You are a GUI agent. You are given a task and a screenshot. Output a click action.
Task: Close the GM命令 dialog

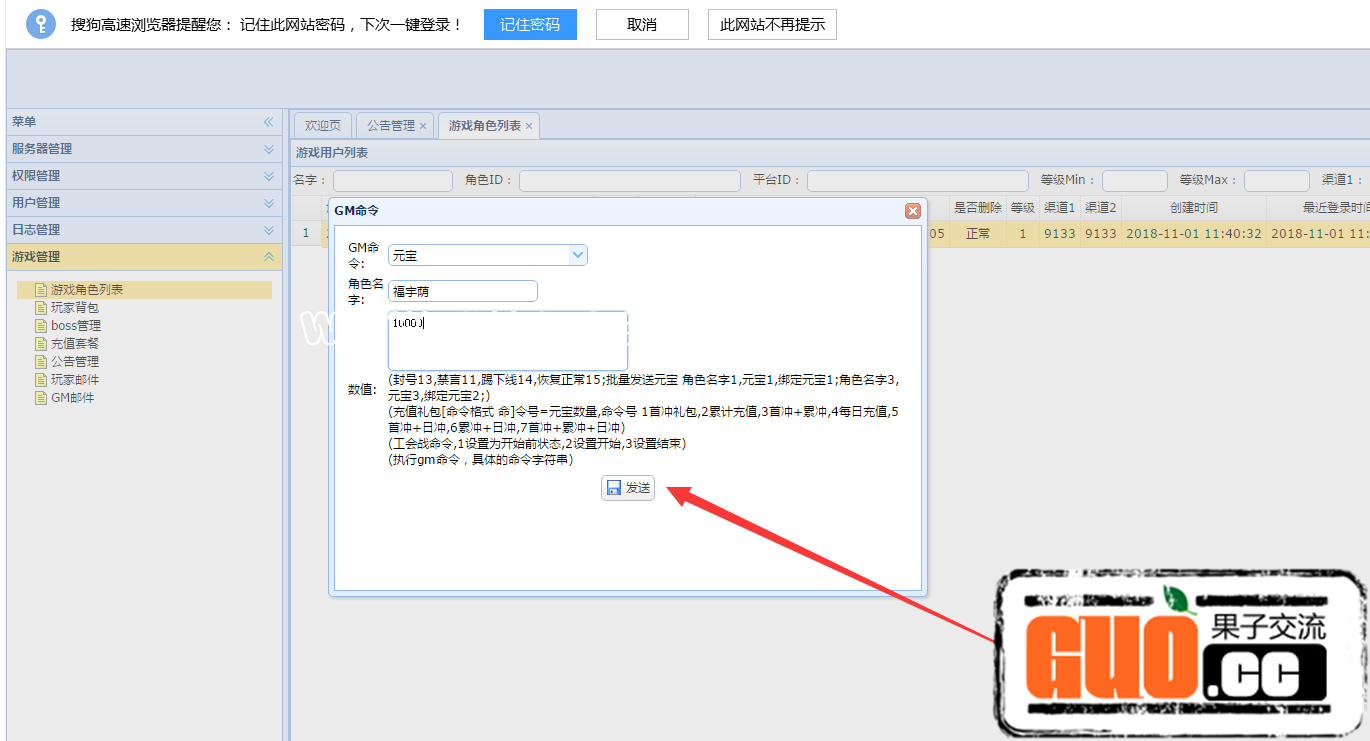tap(912, 211)
